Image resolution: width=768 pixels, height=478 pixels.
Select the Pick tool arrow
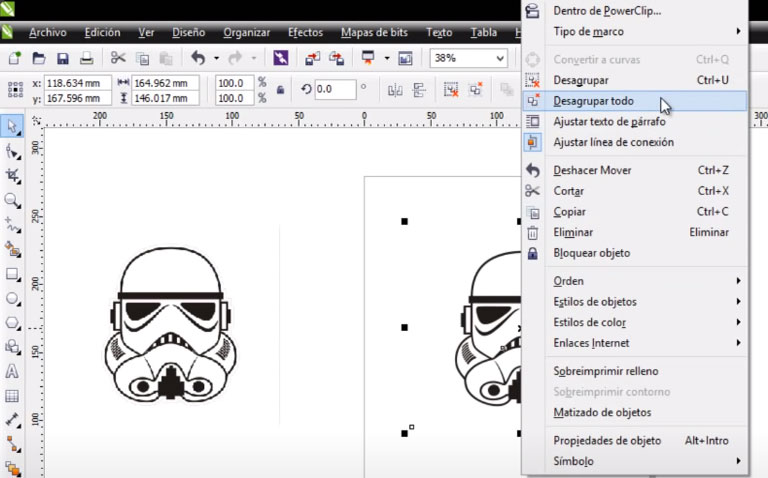pos(12,126)
